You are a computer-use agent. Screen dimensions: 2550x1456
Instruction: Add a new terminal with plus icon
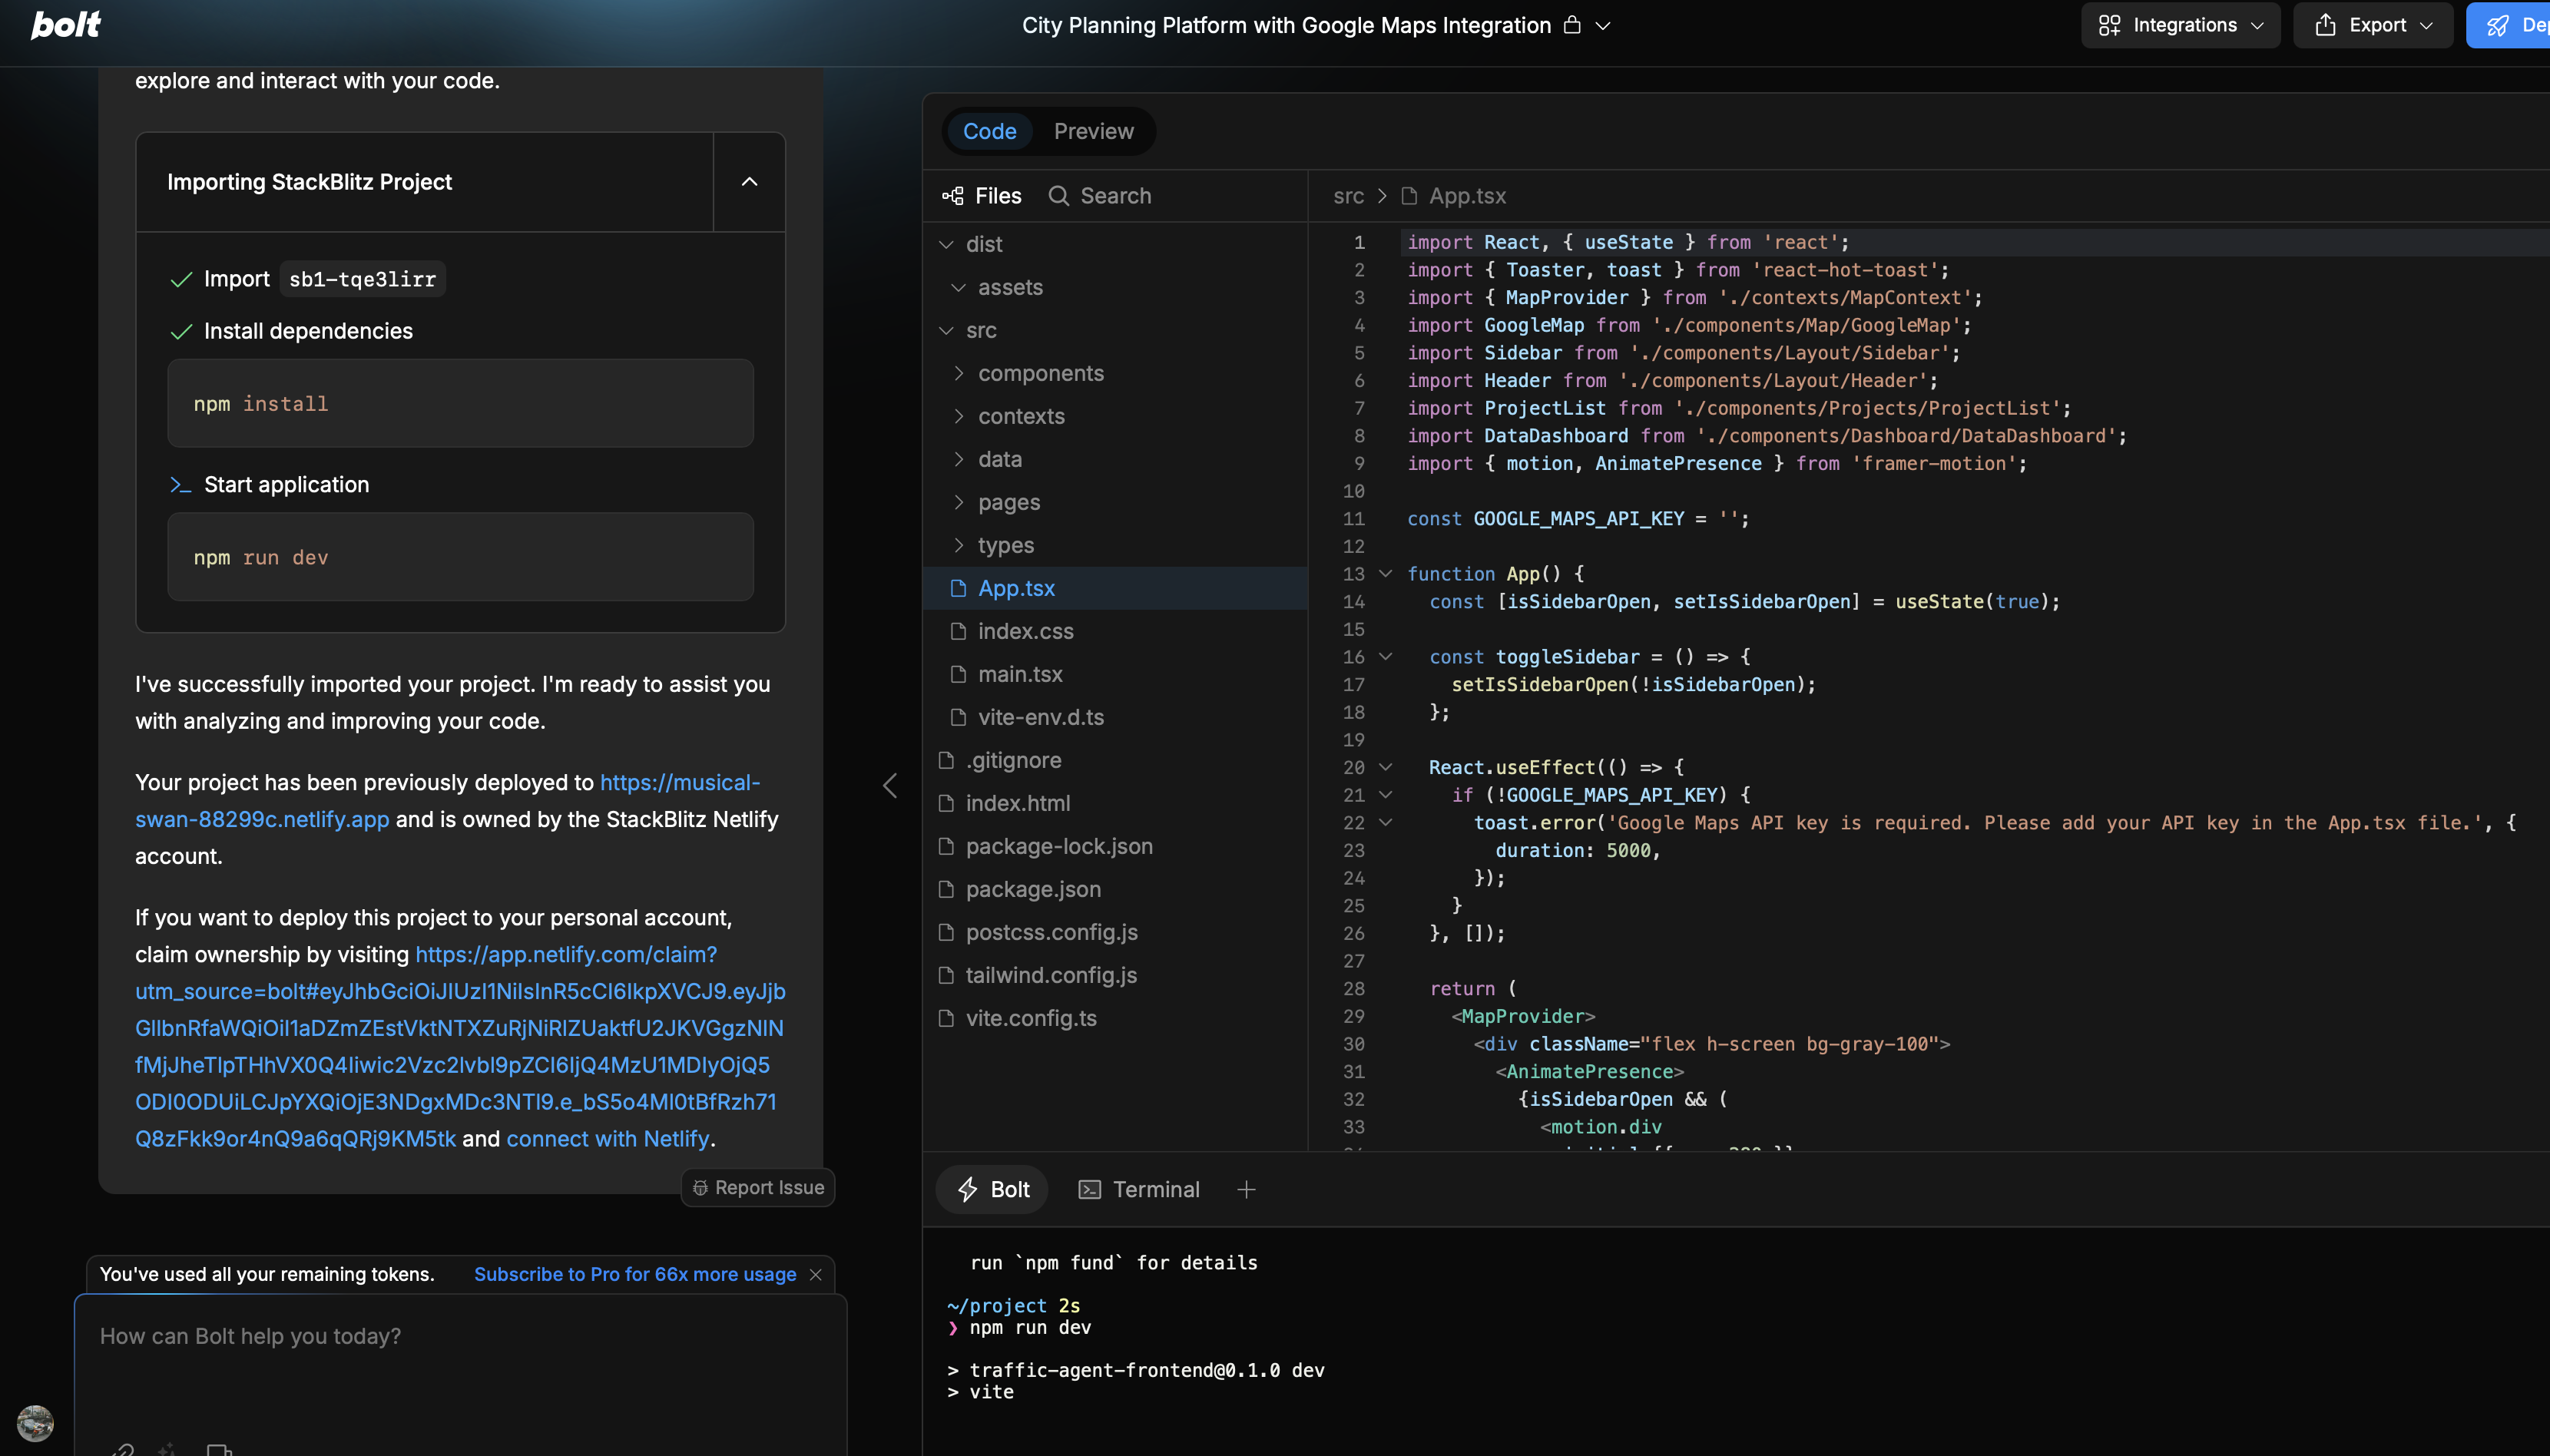pyautogui.click(x=1246, y=1189)
